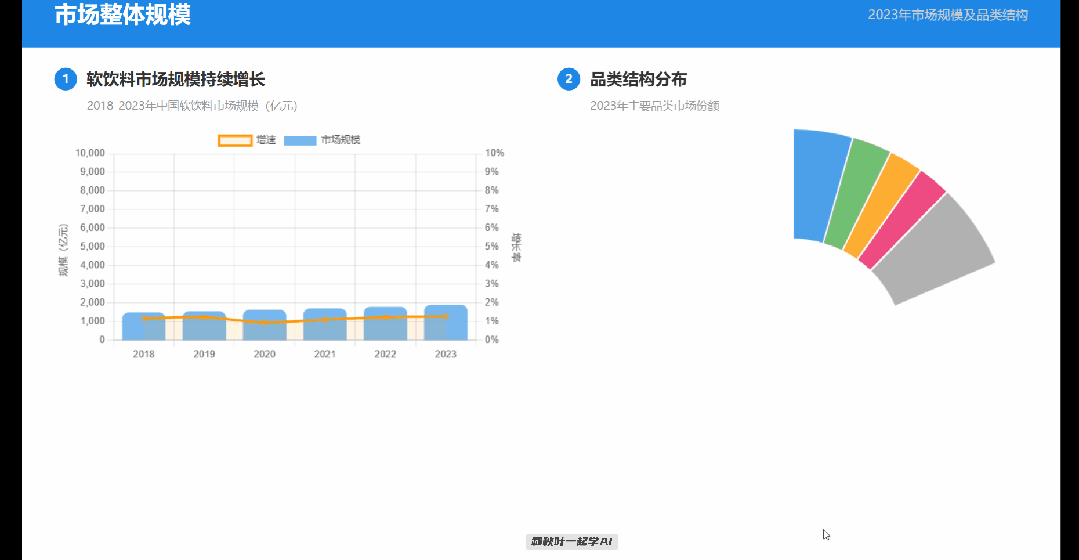The width and height of the screenshot is (1079, 560).
Task: Click the 2018 market size bar
Action: [144, 326]
